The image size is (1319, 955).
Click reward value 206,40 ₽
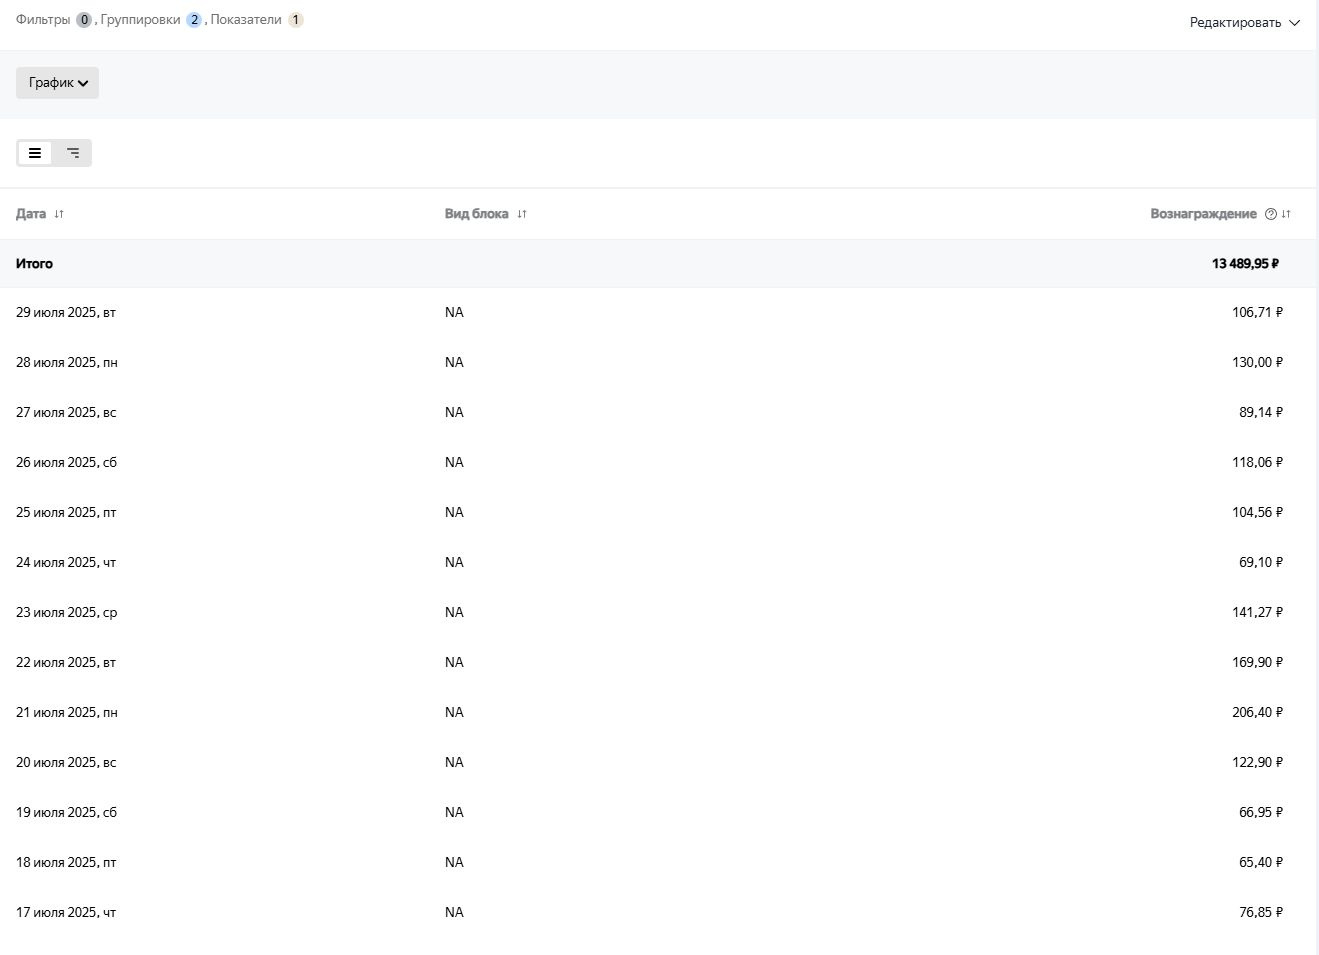(x=1257, y=712)
